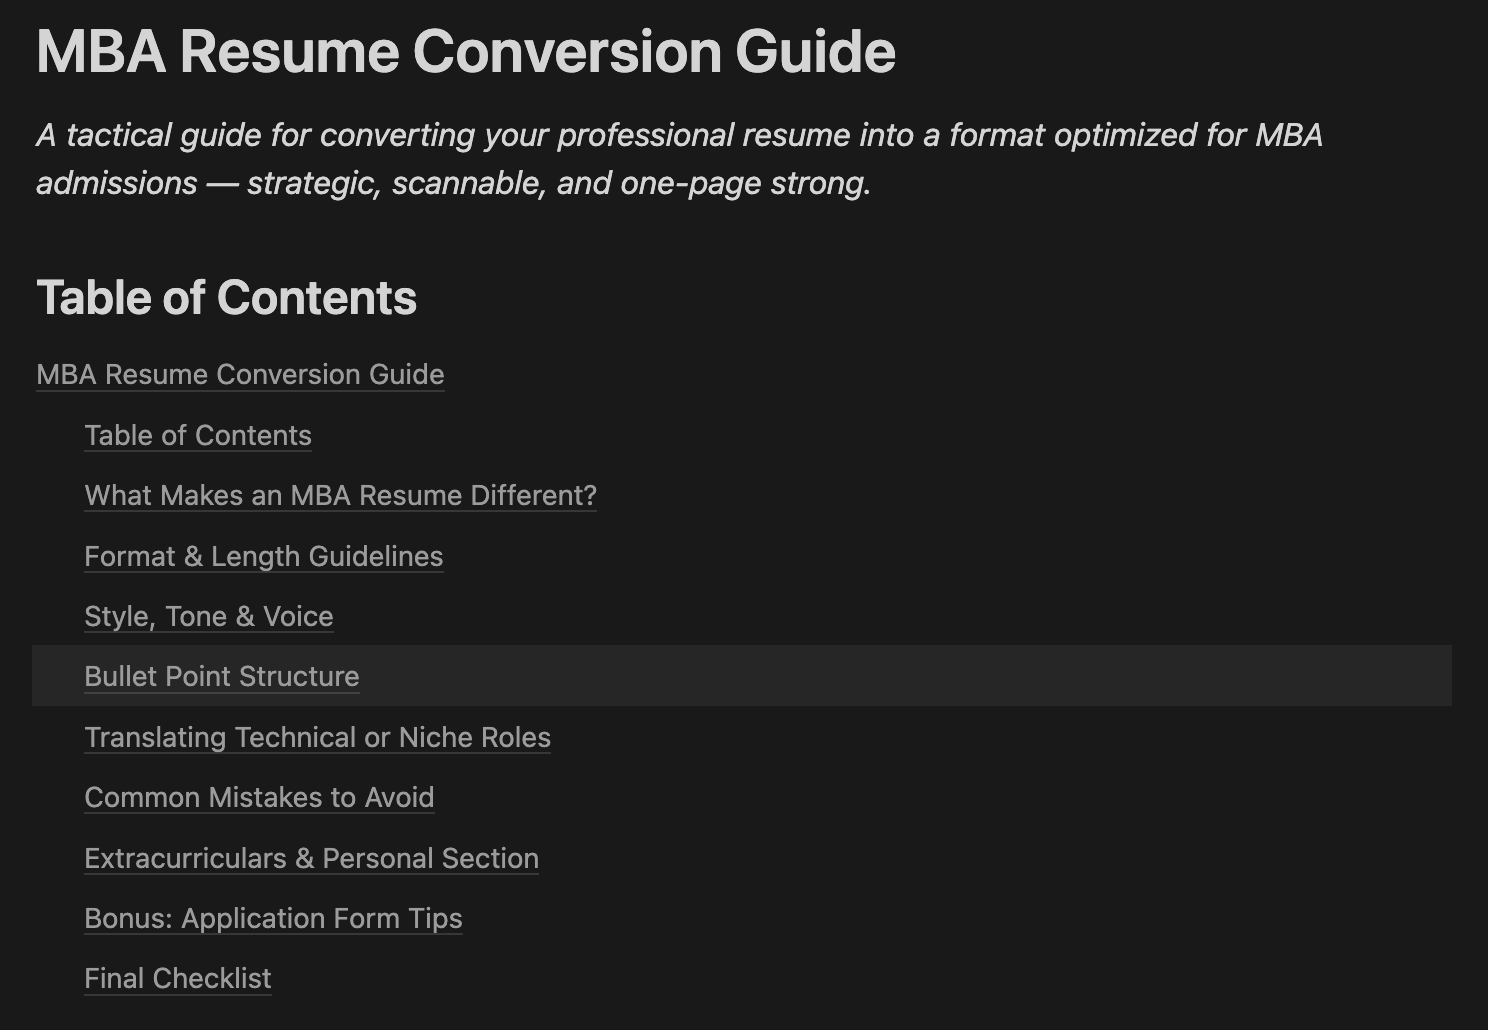This screenshot has height=1030, width=1488.
Task: Click the main MBA Resume Conversion Guide title
Action: 465,52
